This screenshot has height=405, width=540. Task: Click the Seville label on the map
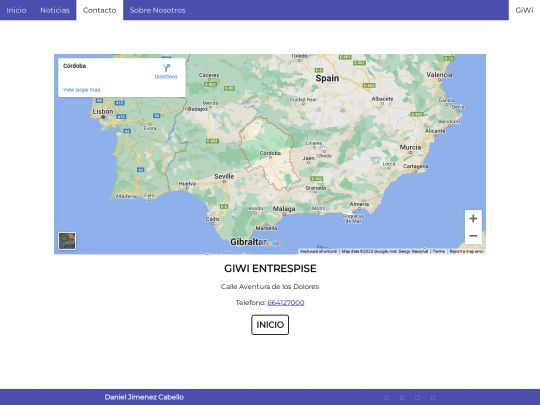pyautogui.click(x=224, y=176)
